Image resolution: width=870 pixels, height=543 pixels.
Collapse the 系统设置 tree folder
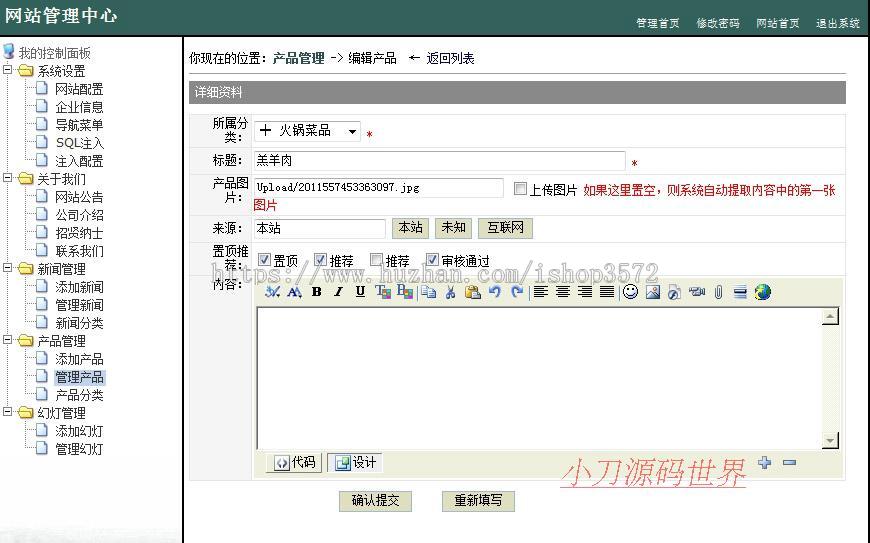tap(8, 70)
